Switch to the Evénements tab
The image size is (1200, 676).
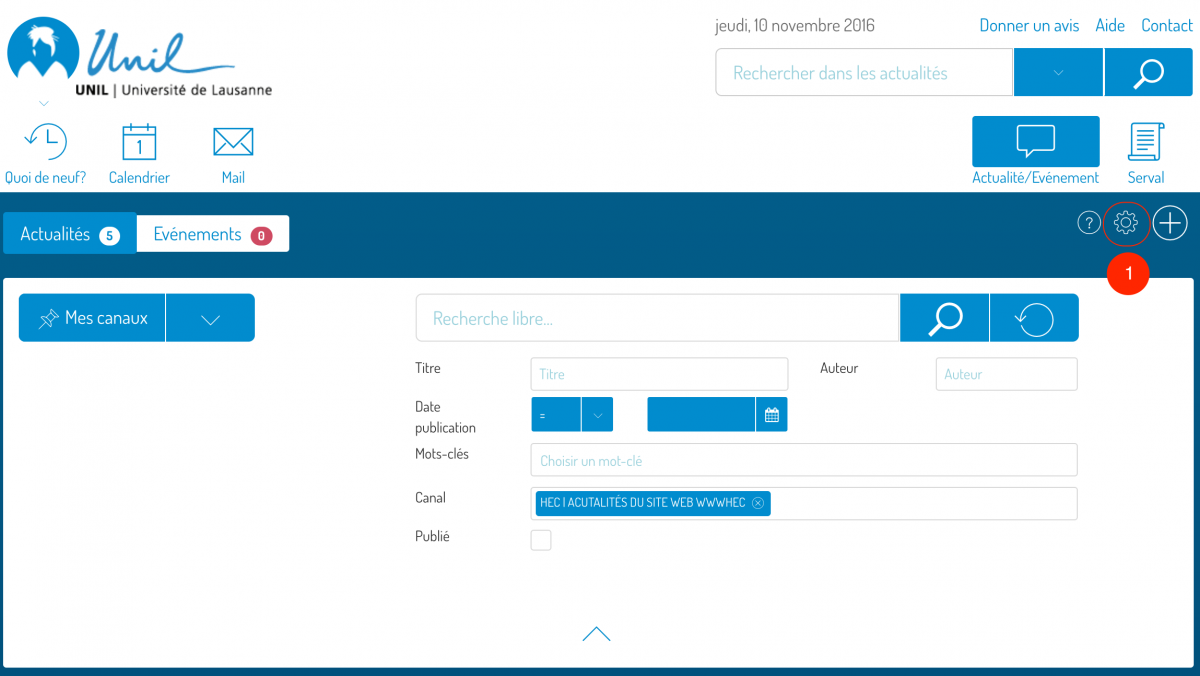212,234
